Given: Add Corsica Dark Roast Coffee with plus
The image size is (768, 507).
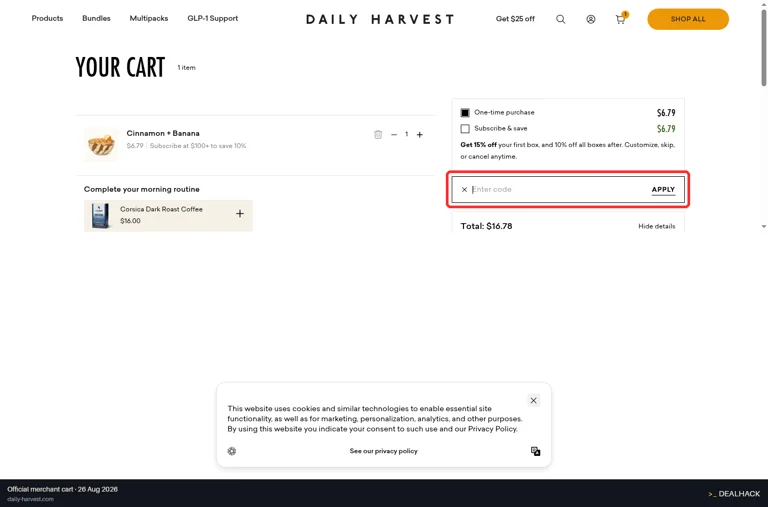Looking at the screenshot, I should click(240, 214).
